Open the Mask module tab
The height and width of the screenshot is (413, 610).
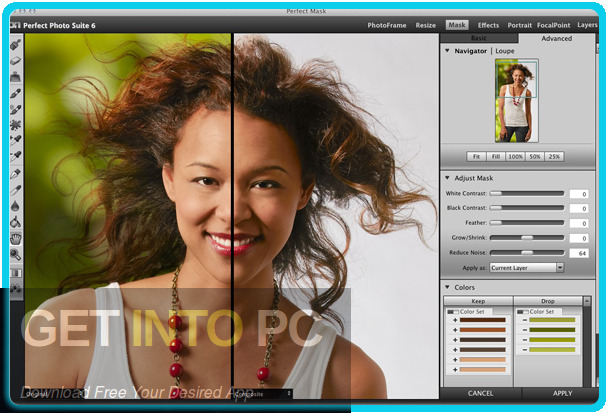[457, 25]
